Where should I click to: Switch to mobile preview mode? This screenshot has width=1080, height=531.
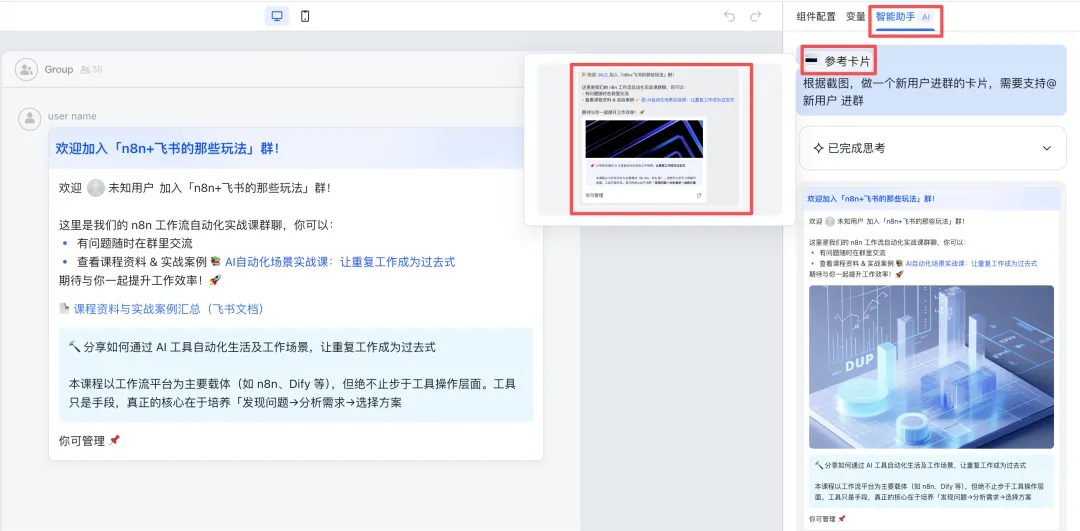click(305, 17)
